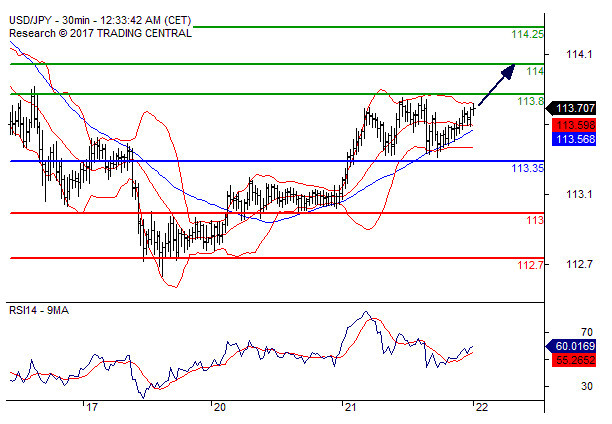Click the RSI 70 axis label
Viewport: 612px width, 424px height.
coord(587,333)
